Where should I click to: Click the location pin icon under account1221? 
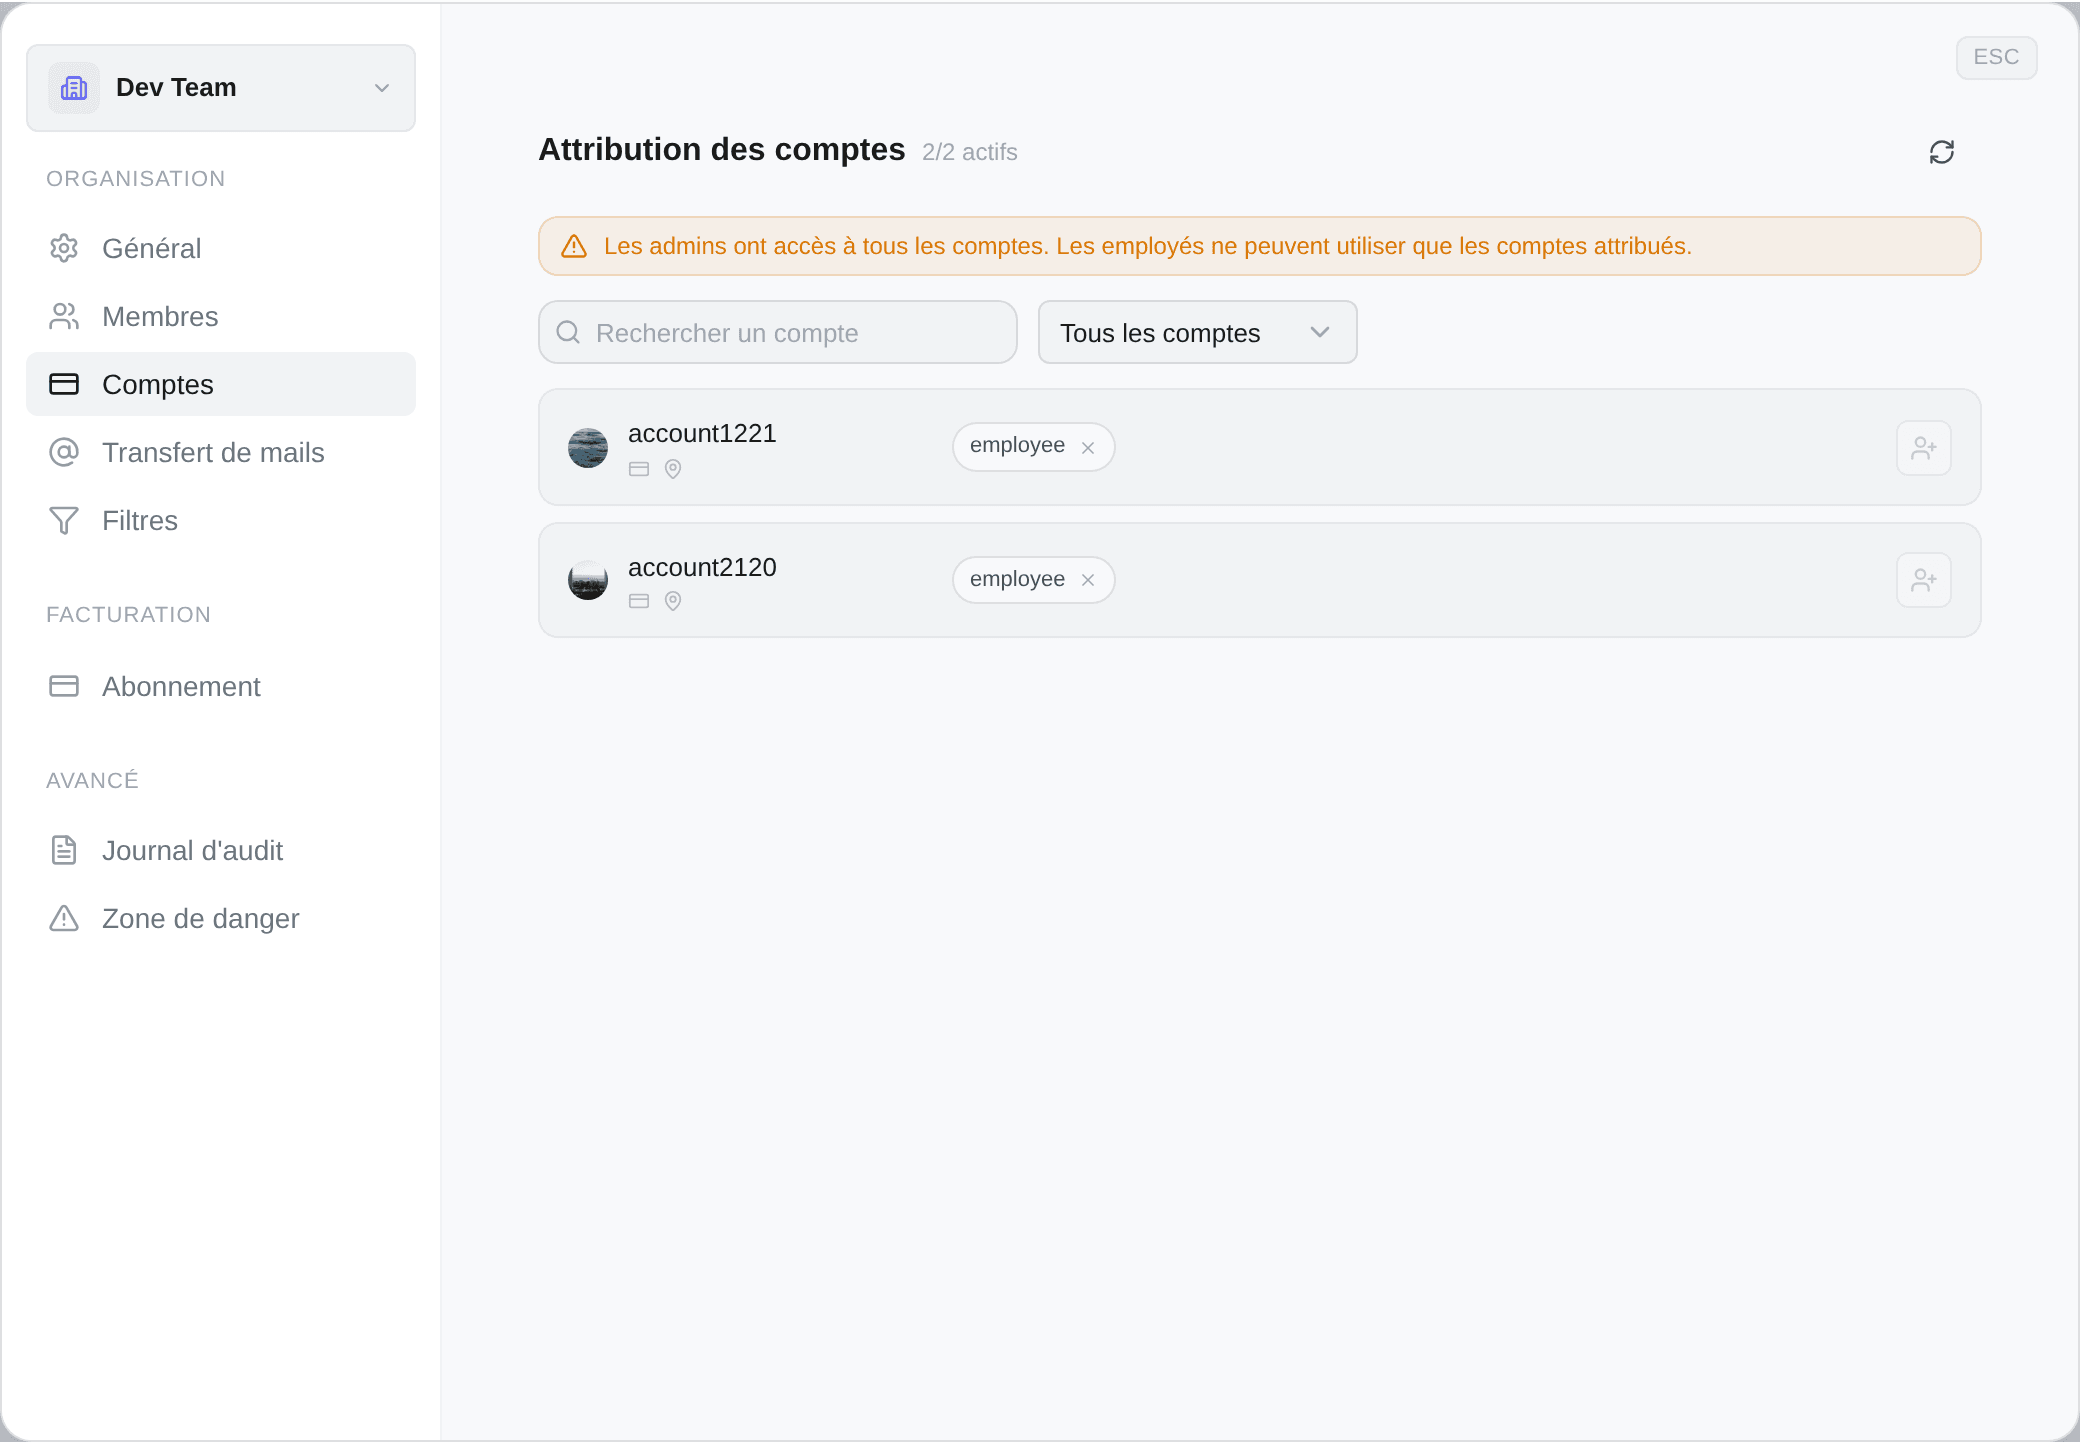click(x=673, y=469)
